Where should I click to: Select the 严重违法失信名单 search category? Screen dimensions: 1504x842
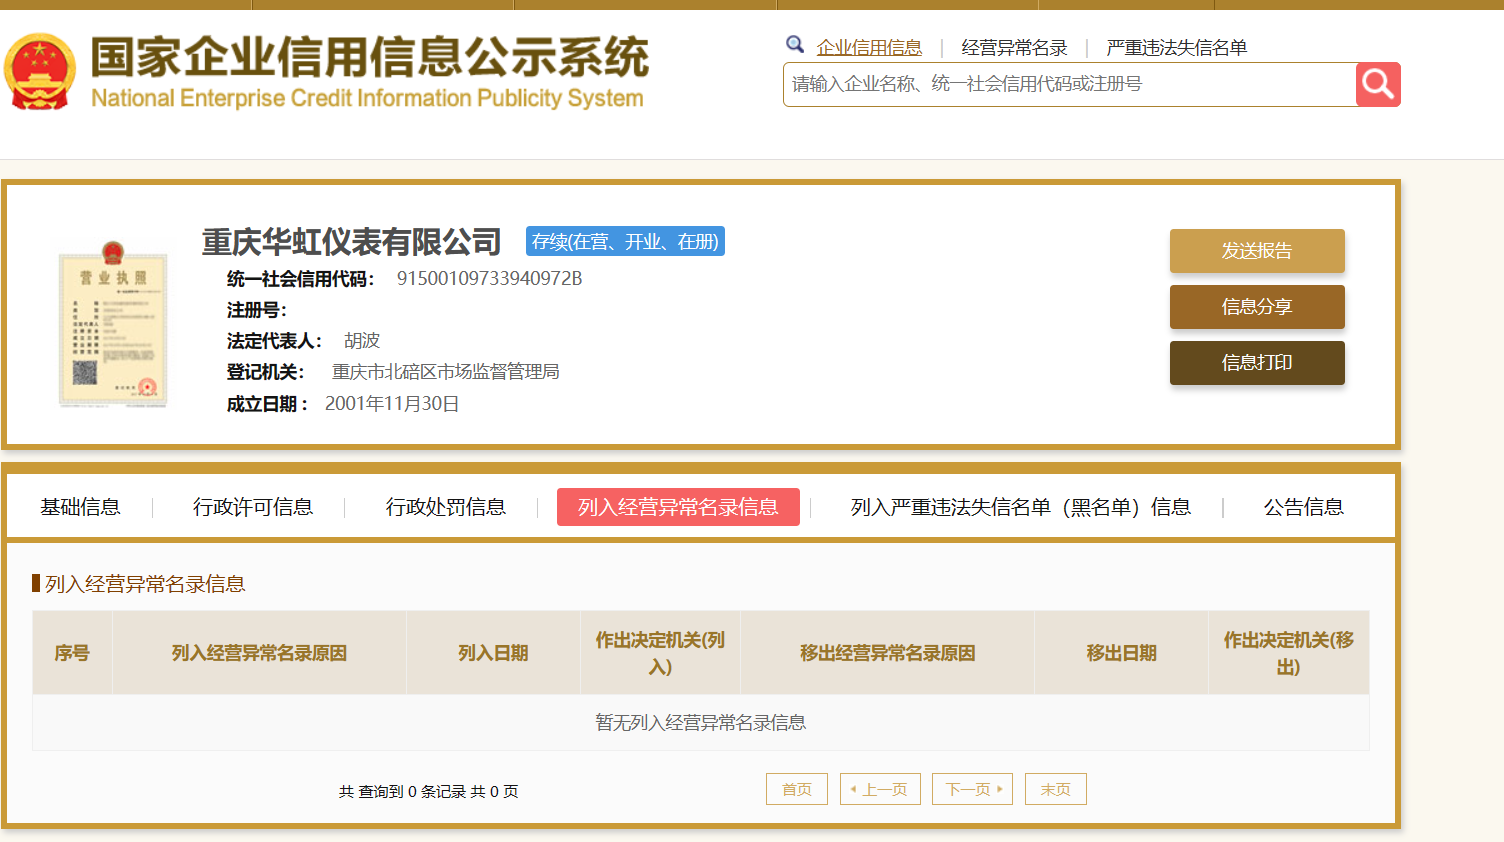1176,47
